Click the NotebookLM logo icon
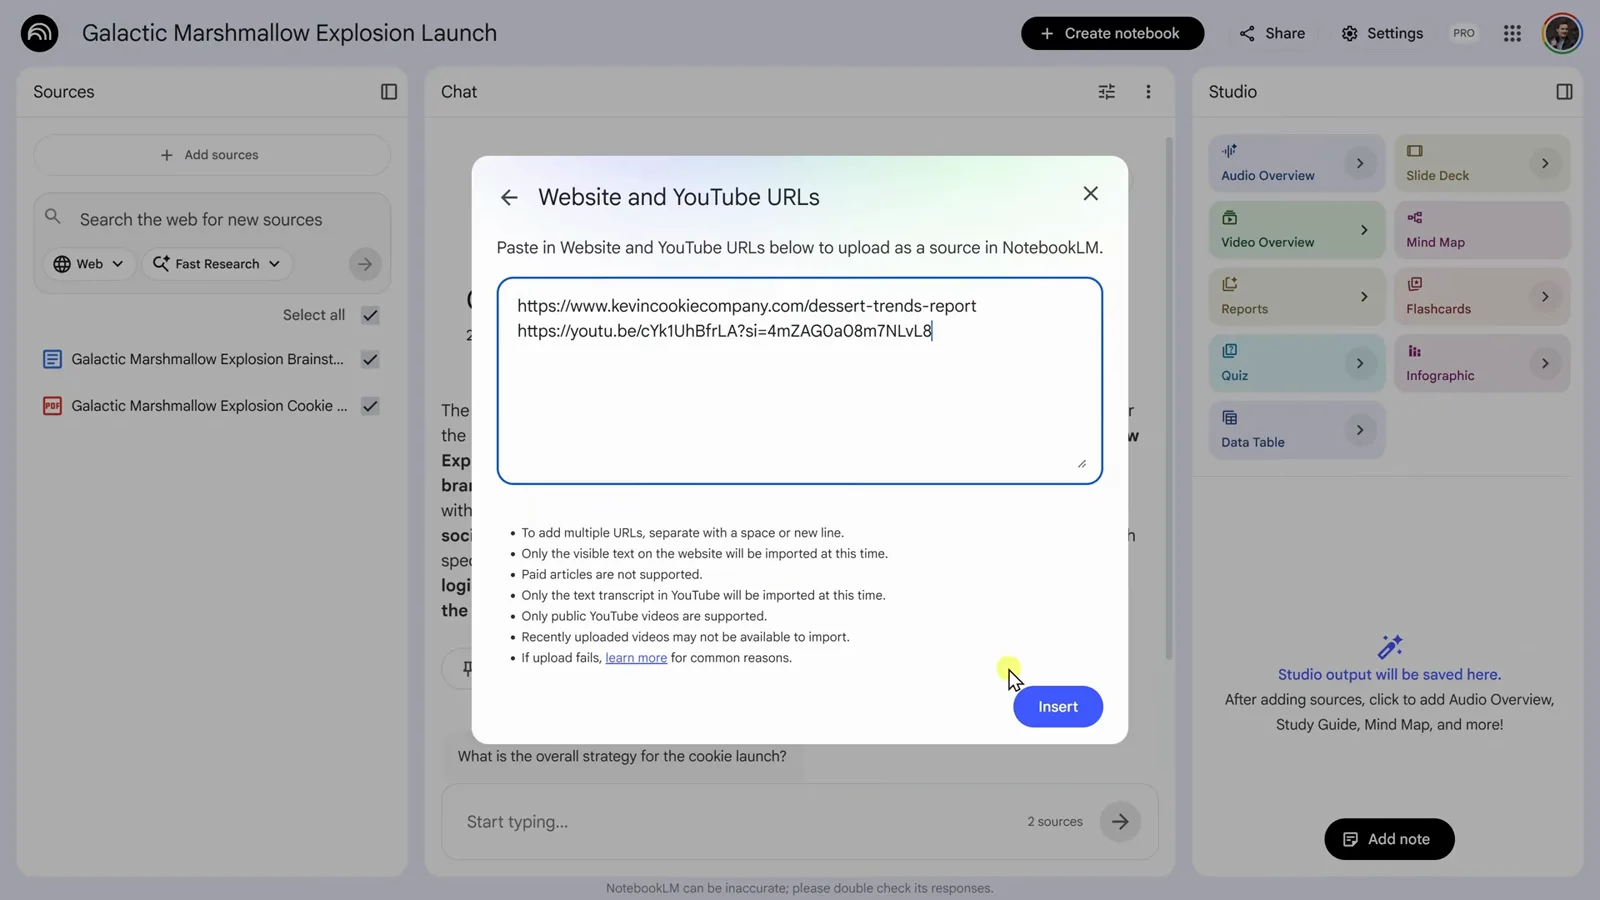 pyautogui.click(x=39, y=33)
